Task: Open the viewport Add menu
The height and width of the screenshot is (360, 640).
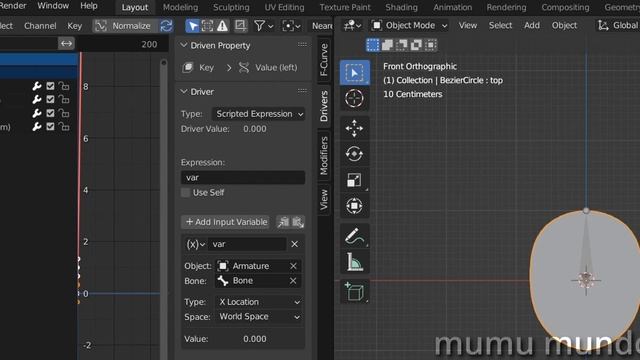Action: tap(532, 25)
